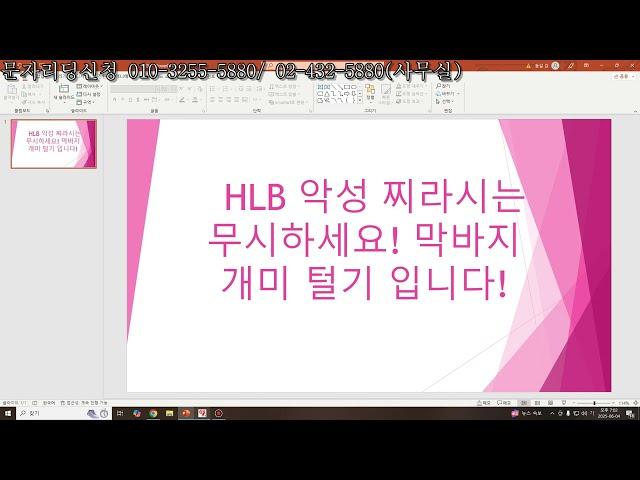Click the Shape Effects option
This screenshot has width=640, height=480.
(410, 101)
